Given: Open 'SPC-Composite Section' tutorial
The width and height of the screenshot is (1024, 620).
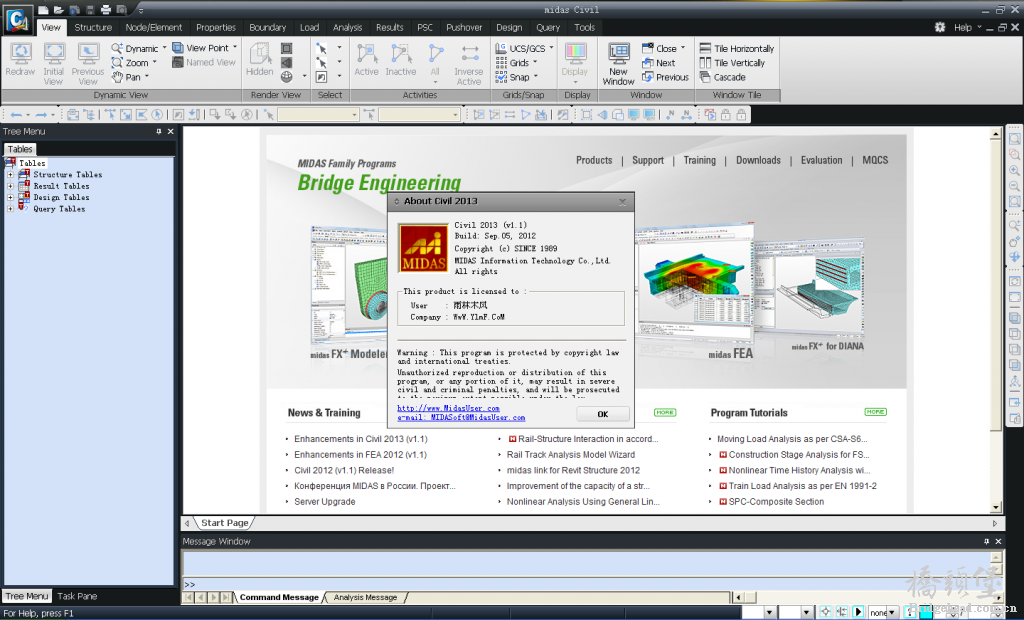Looking at the screenshot, I should pos(776,502).
